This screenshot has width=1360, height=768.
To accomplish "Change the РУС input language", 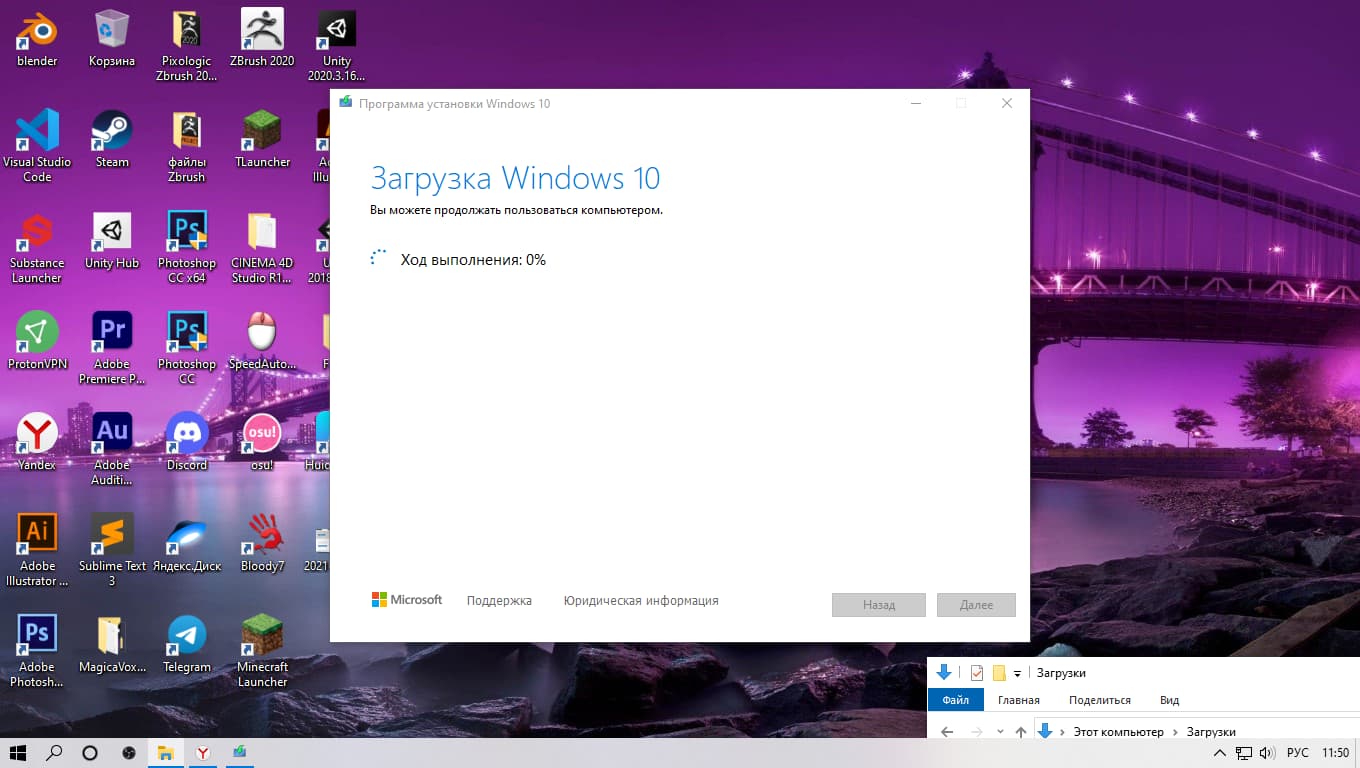I will [1297, 753].
